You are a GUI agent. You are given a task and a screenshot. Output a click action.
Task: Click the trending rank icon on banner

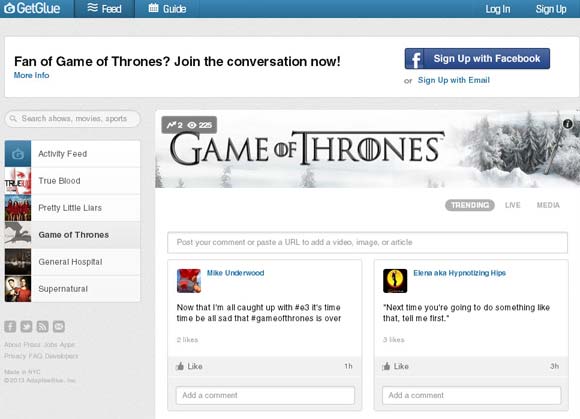click(x=171, y=125)
